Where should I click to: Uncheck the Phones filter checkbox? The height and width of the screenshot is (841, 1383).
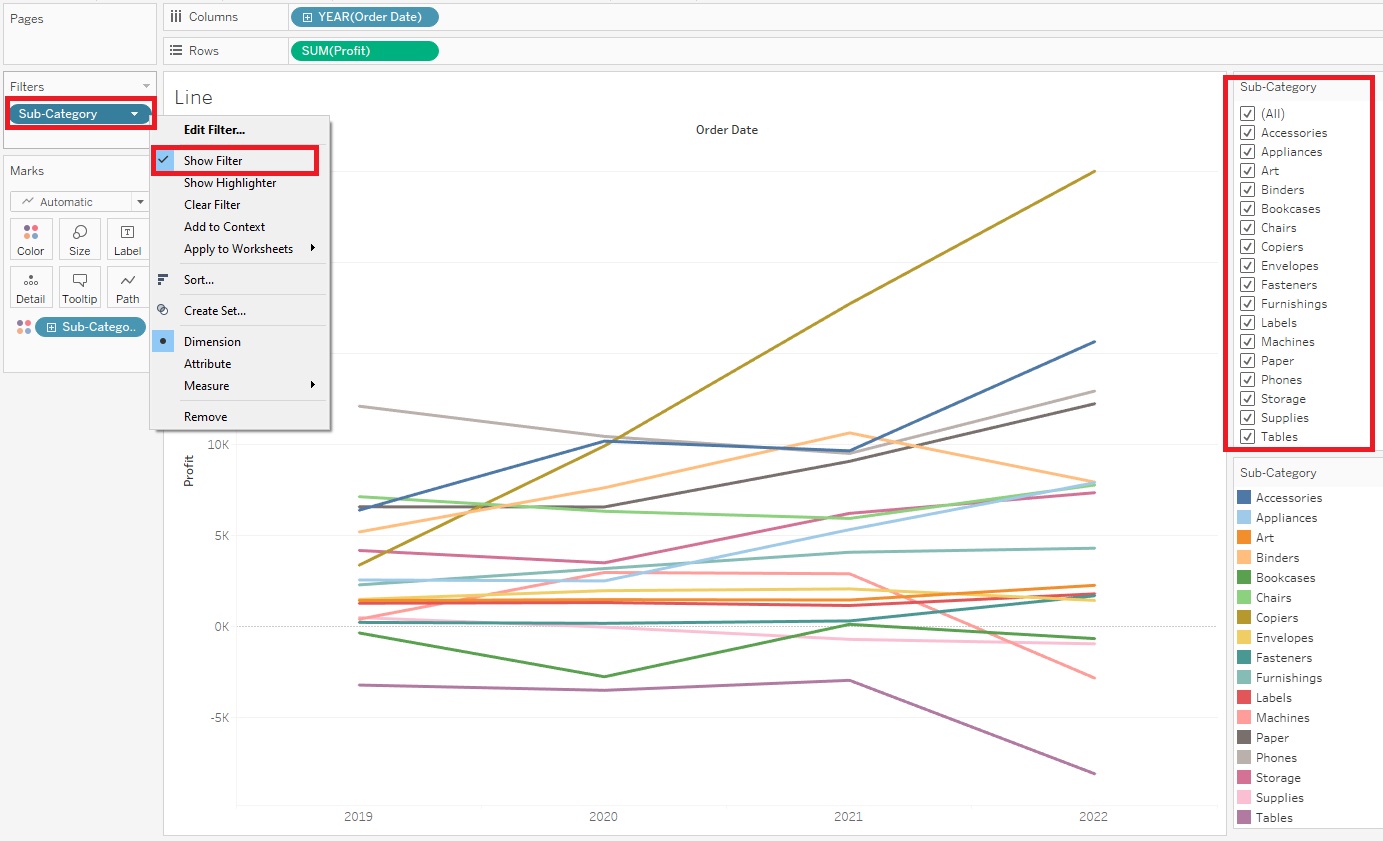point(1247,380)
